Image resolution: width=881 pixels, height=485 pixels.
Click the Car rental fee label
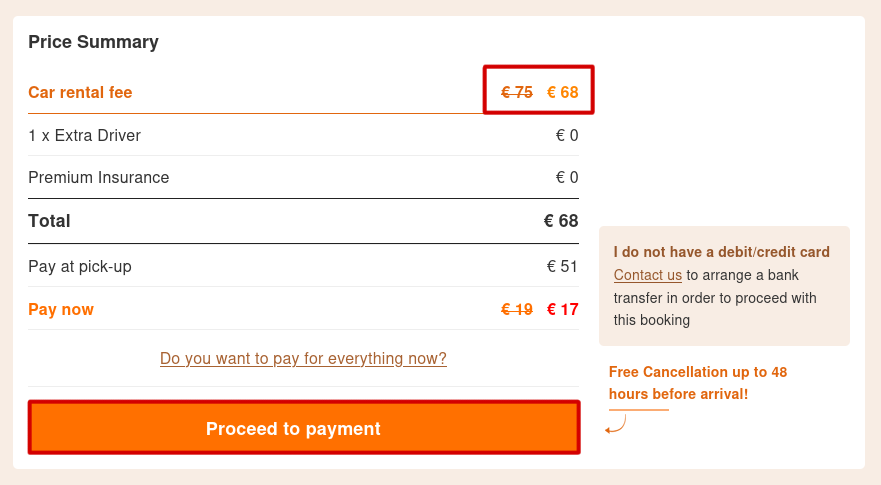80,92
